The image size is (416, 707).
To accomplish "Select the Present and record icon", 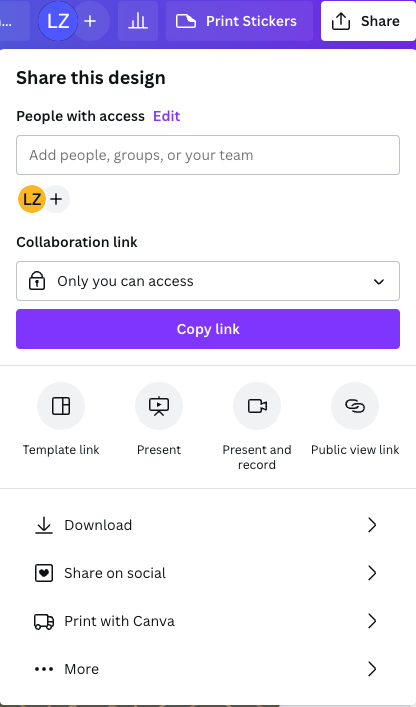I will (257, 406).
